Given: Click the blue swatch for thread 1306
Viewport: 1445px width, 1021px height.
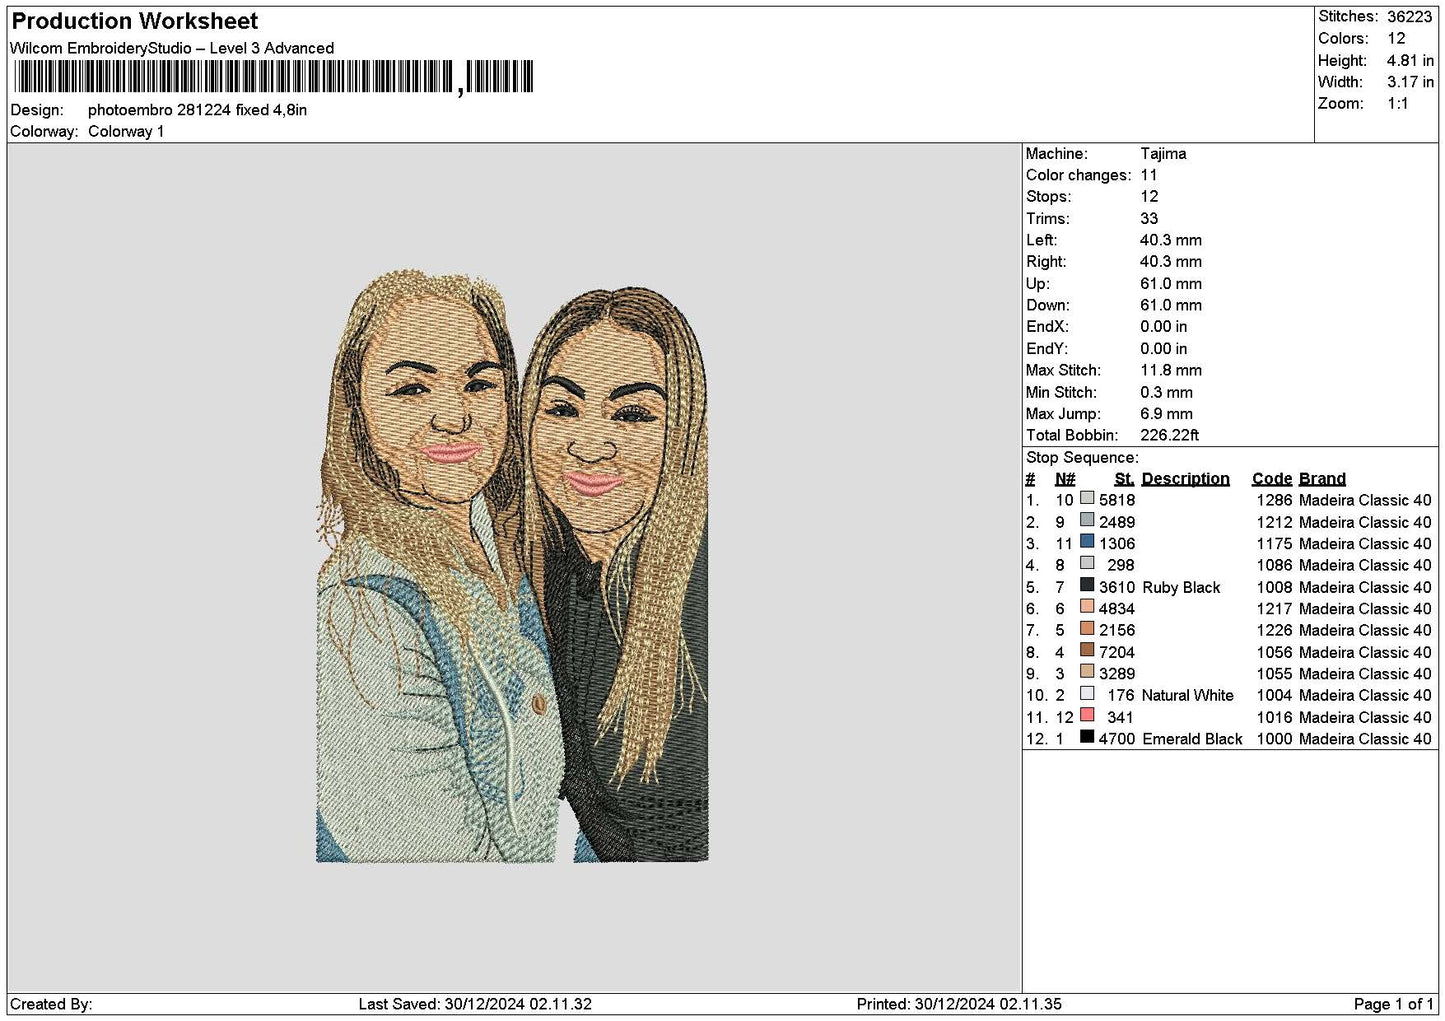Looking at the screenshot, I should point(1087,542).
